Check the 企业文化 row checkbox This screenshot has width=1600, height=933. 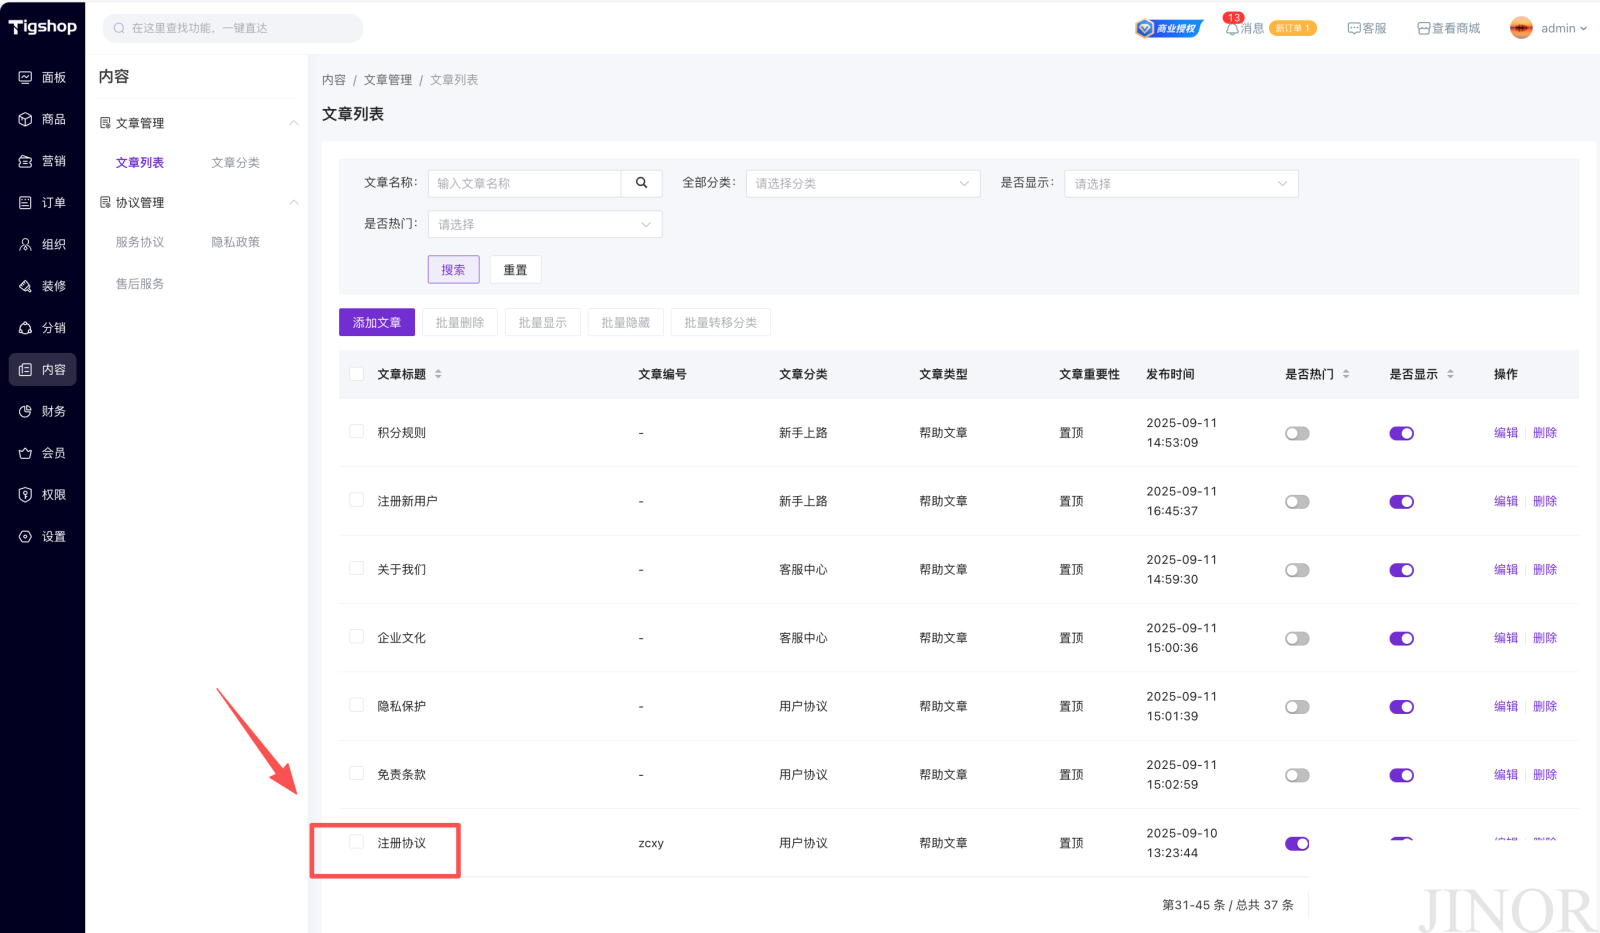pos(356,636)
